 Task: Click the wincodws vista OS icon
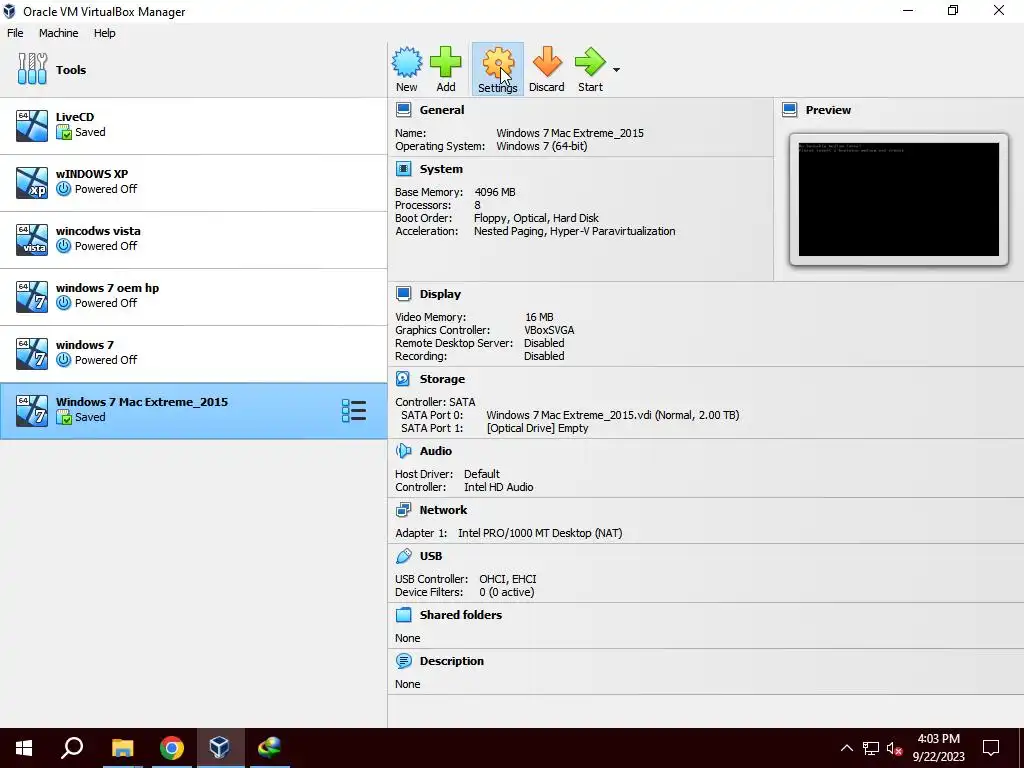(32, 239)
